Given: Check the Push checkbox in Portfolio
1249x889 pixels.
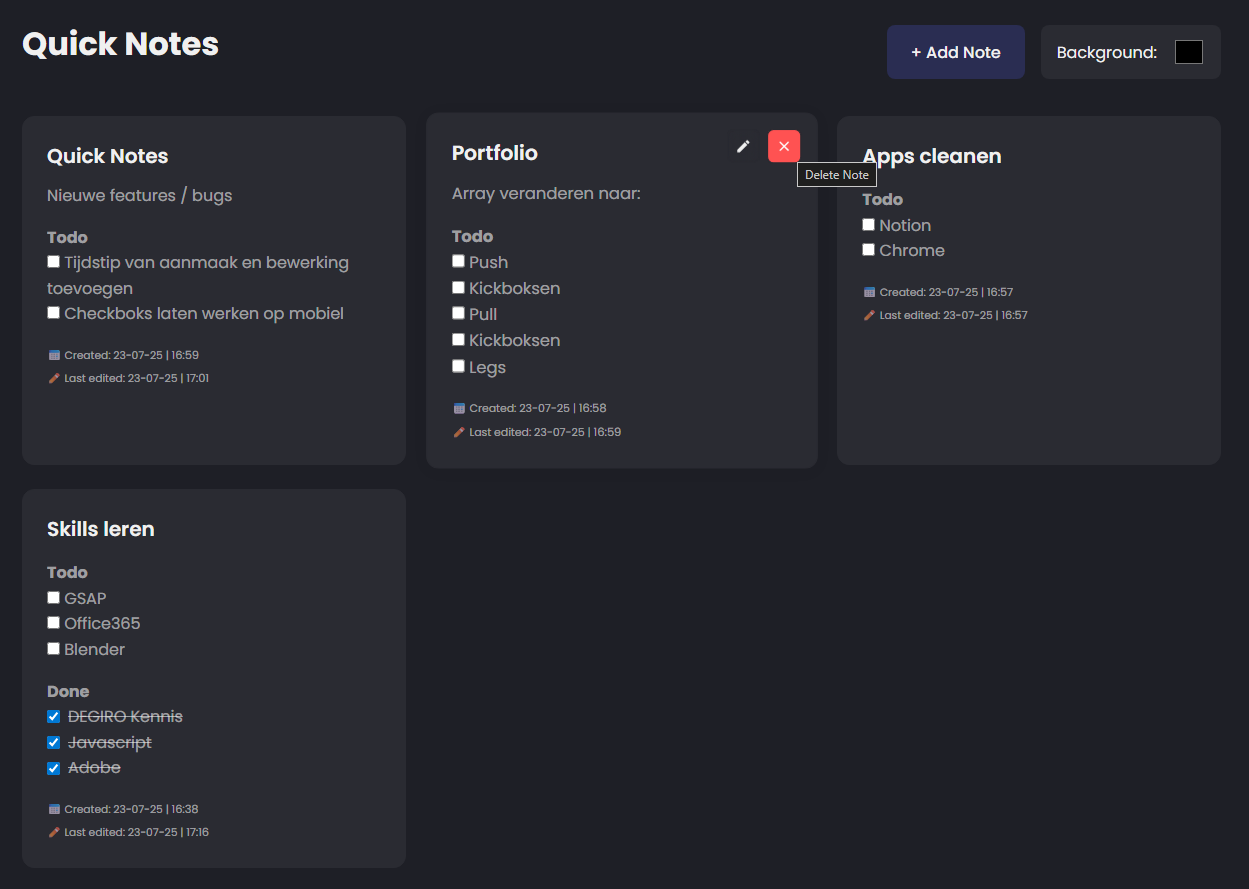Looking at the screenshot, I should point(458,261).
